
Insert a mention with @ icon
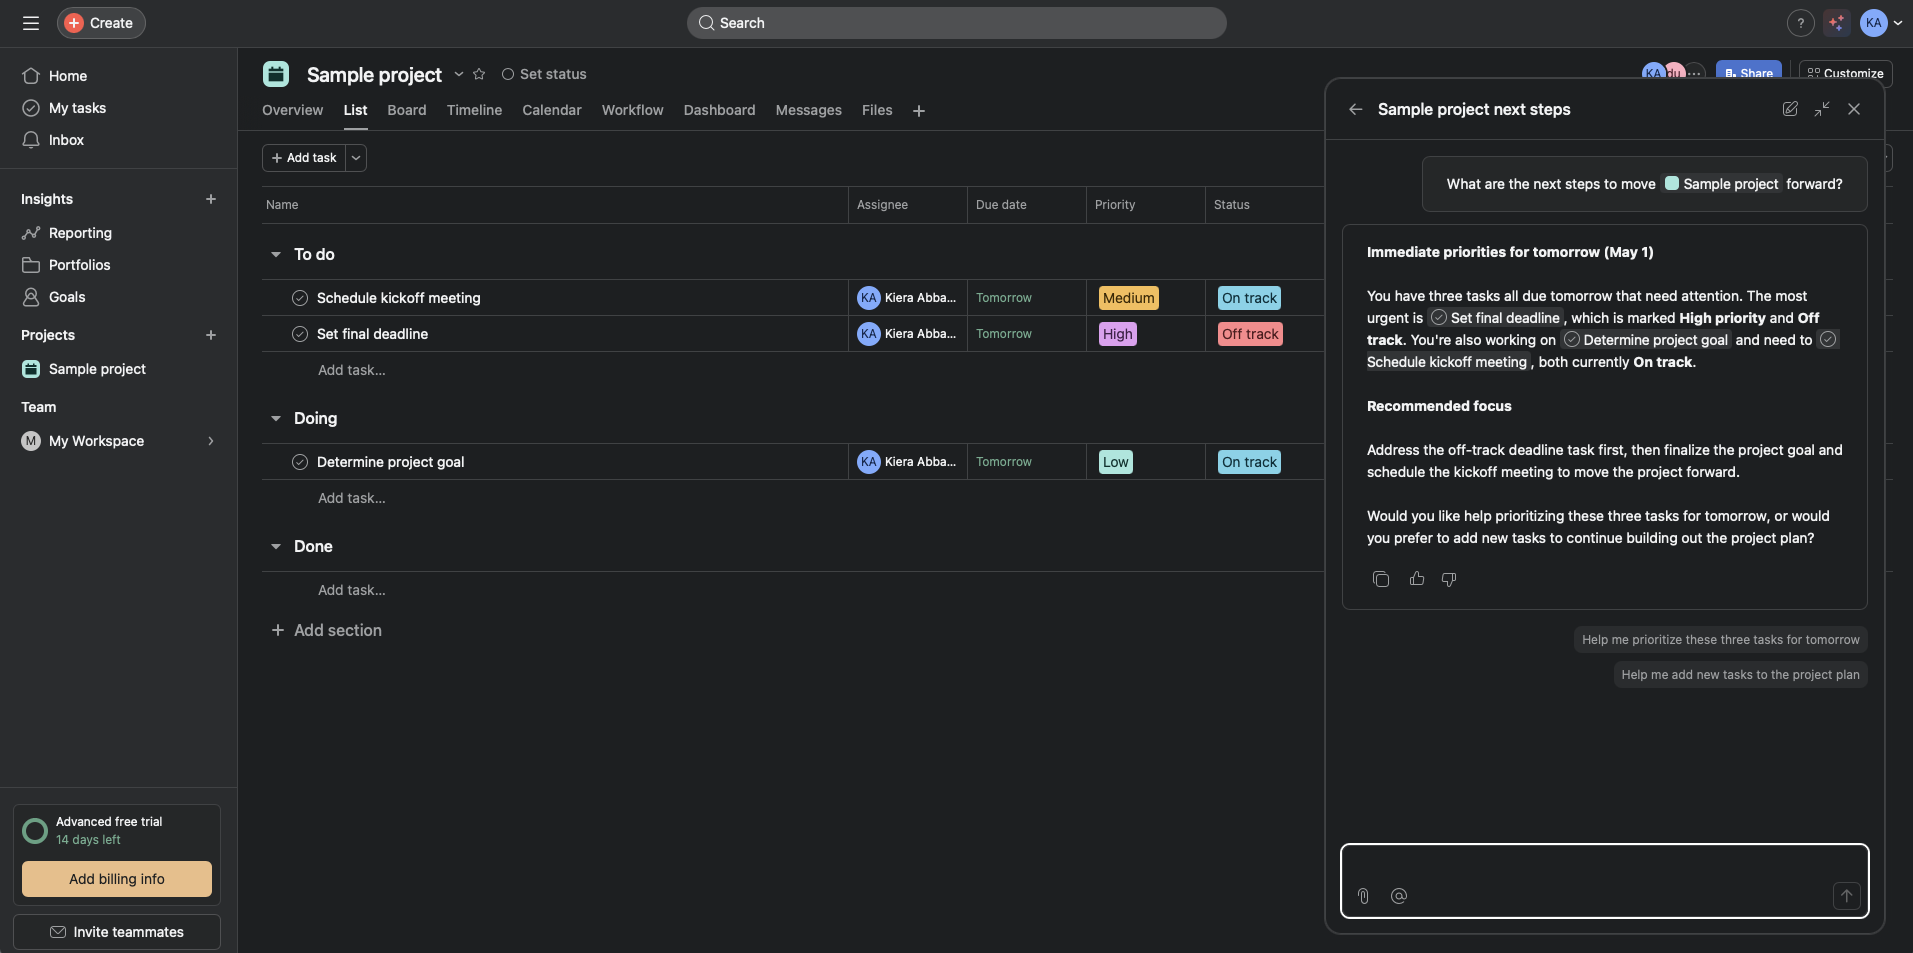coord(1399,896)
